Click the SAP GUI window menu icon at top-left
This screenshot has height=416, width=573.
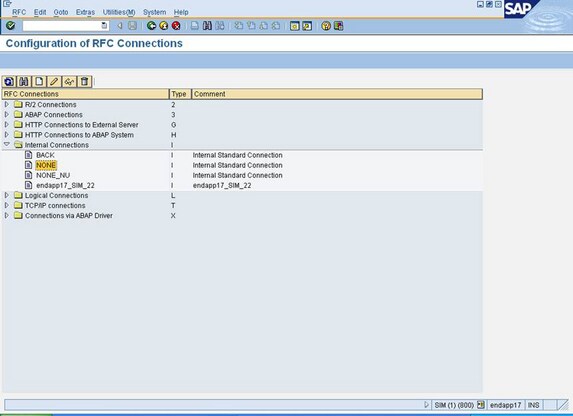(x=7, y=4)
